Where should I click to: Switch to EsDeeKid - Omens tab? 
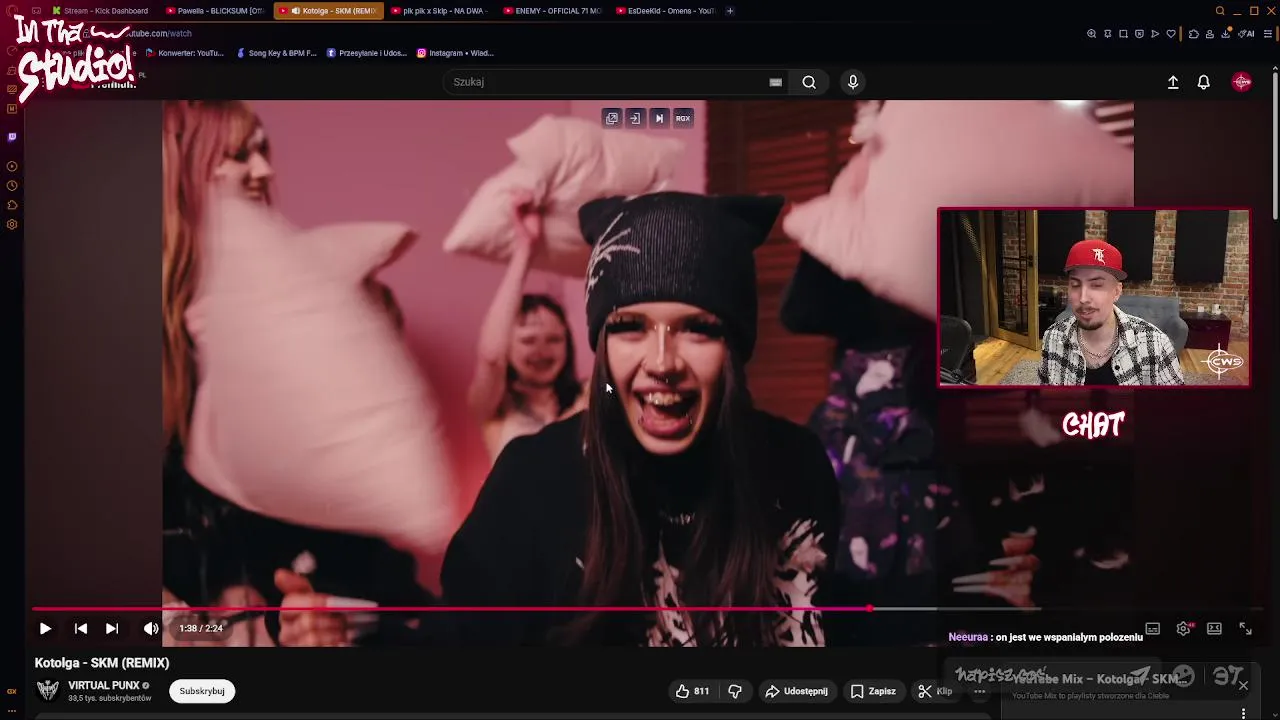point(666,11)
